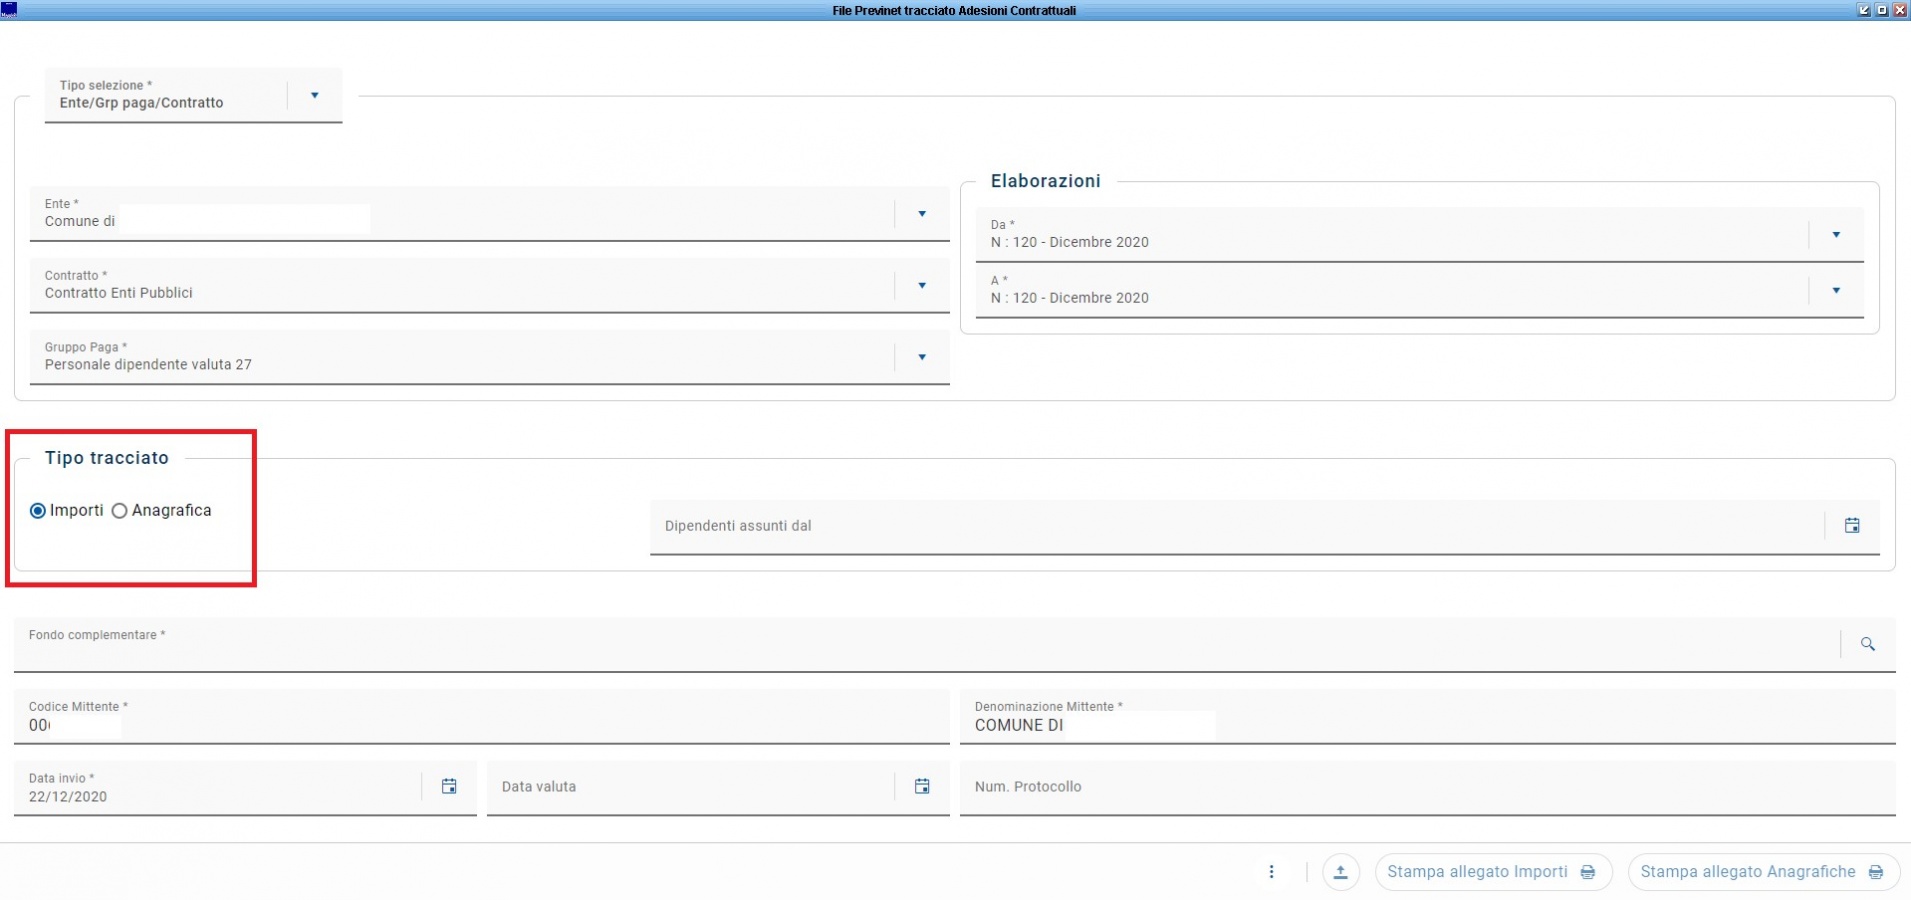Click Stampa allegato Importi button
1911x900 pixels.
coord(1491,872)
